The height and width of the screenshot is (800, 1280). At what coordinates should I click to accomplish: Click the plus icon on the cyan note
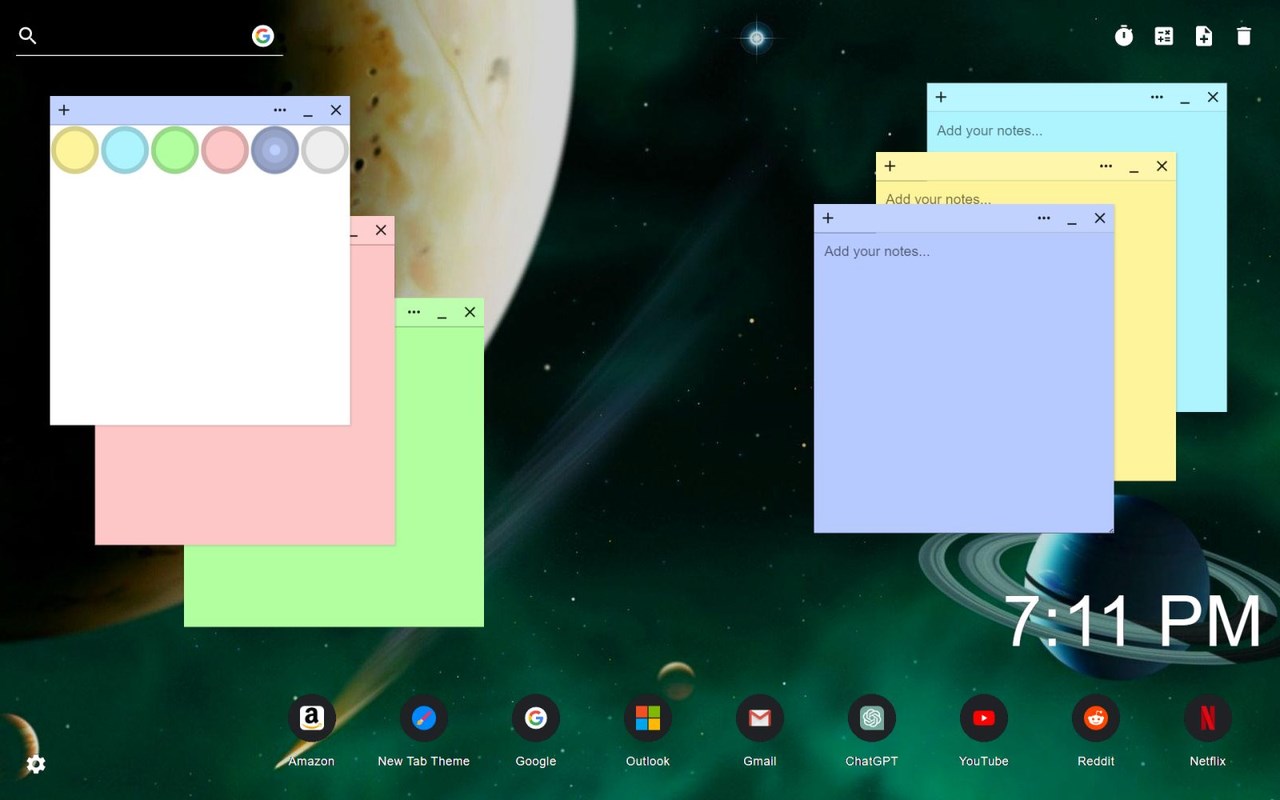point(941,97)
